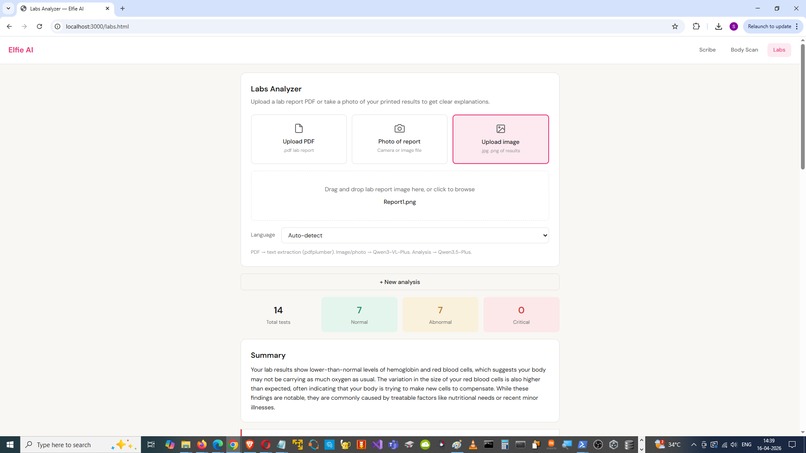
Task: Open the volume control in system tray
Action: [734, 445]
